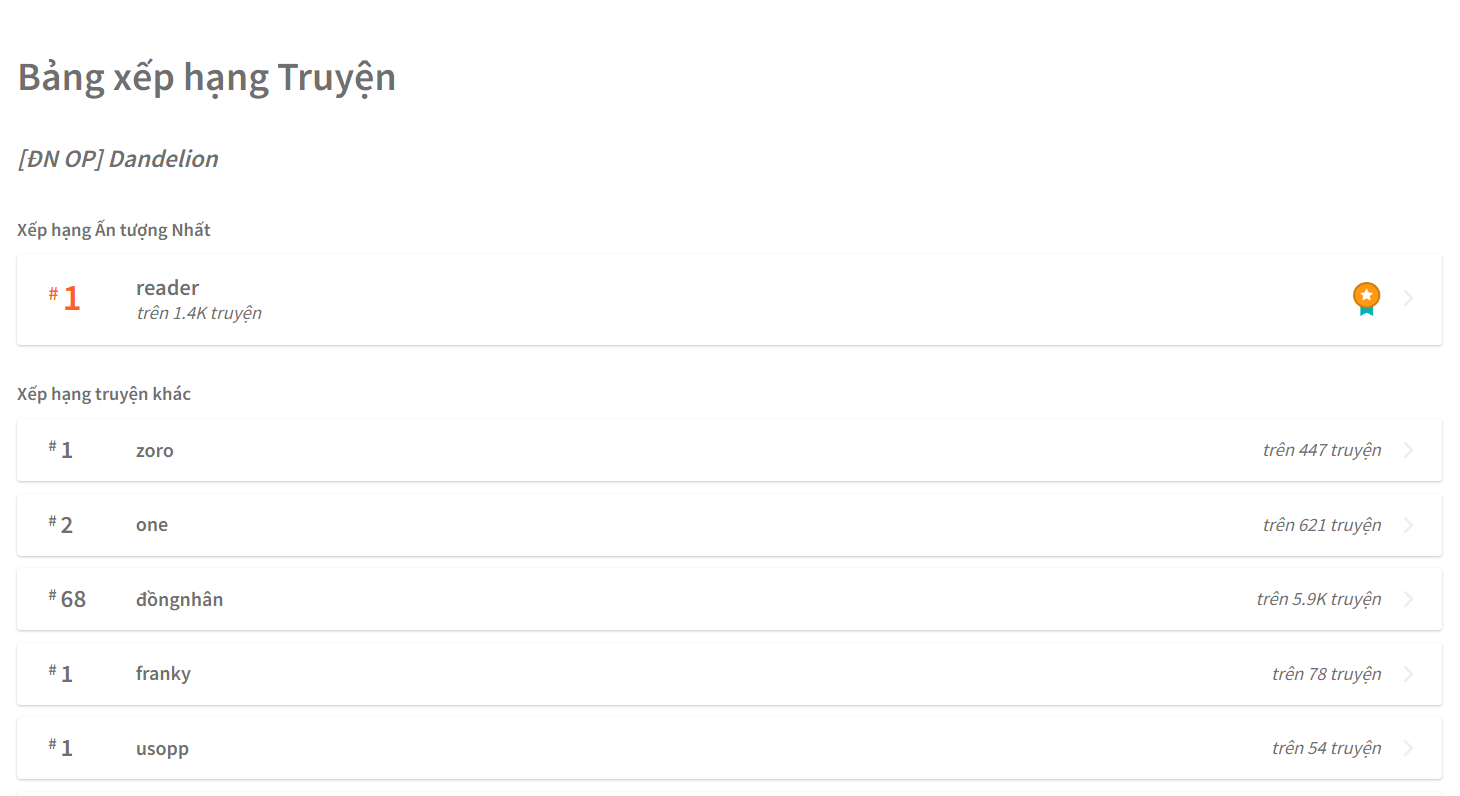Screen dimensions: 1460x796
Task: Expand the đồngnhân ranking chevron
Action: tap(1408, 599)
